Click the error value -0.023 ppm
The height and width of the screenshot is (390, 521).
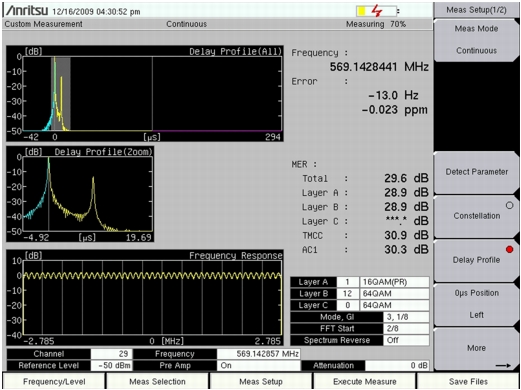pos(395,110)
